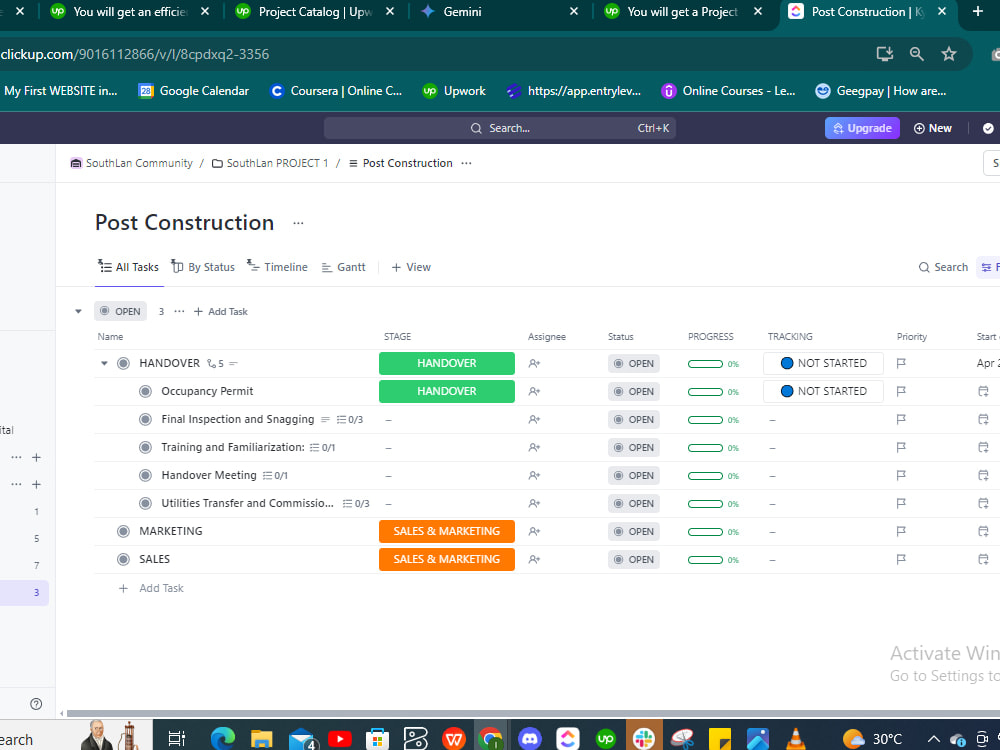Open the Discord icon in the taskbar
1000x750 pixels.
pos(529,738)
